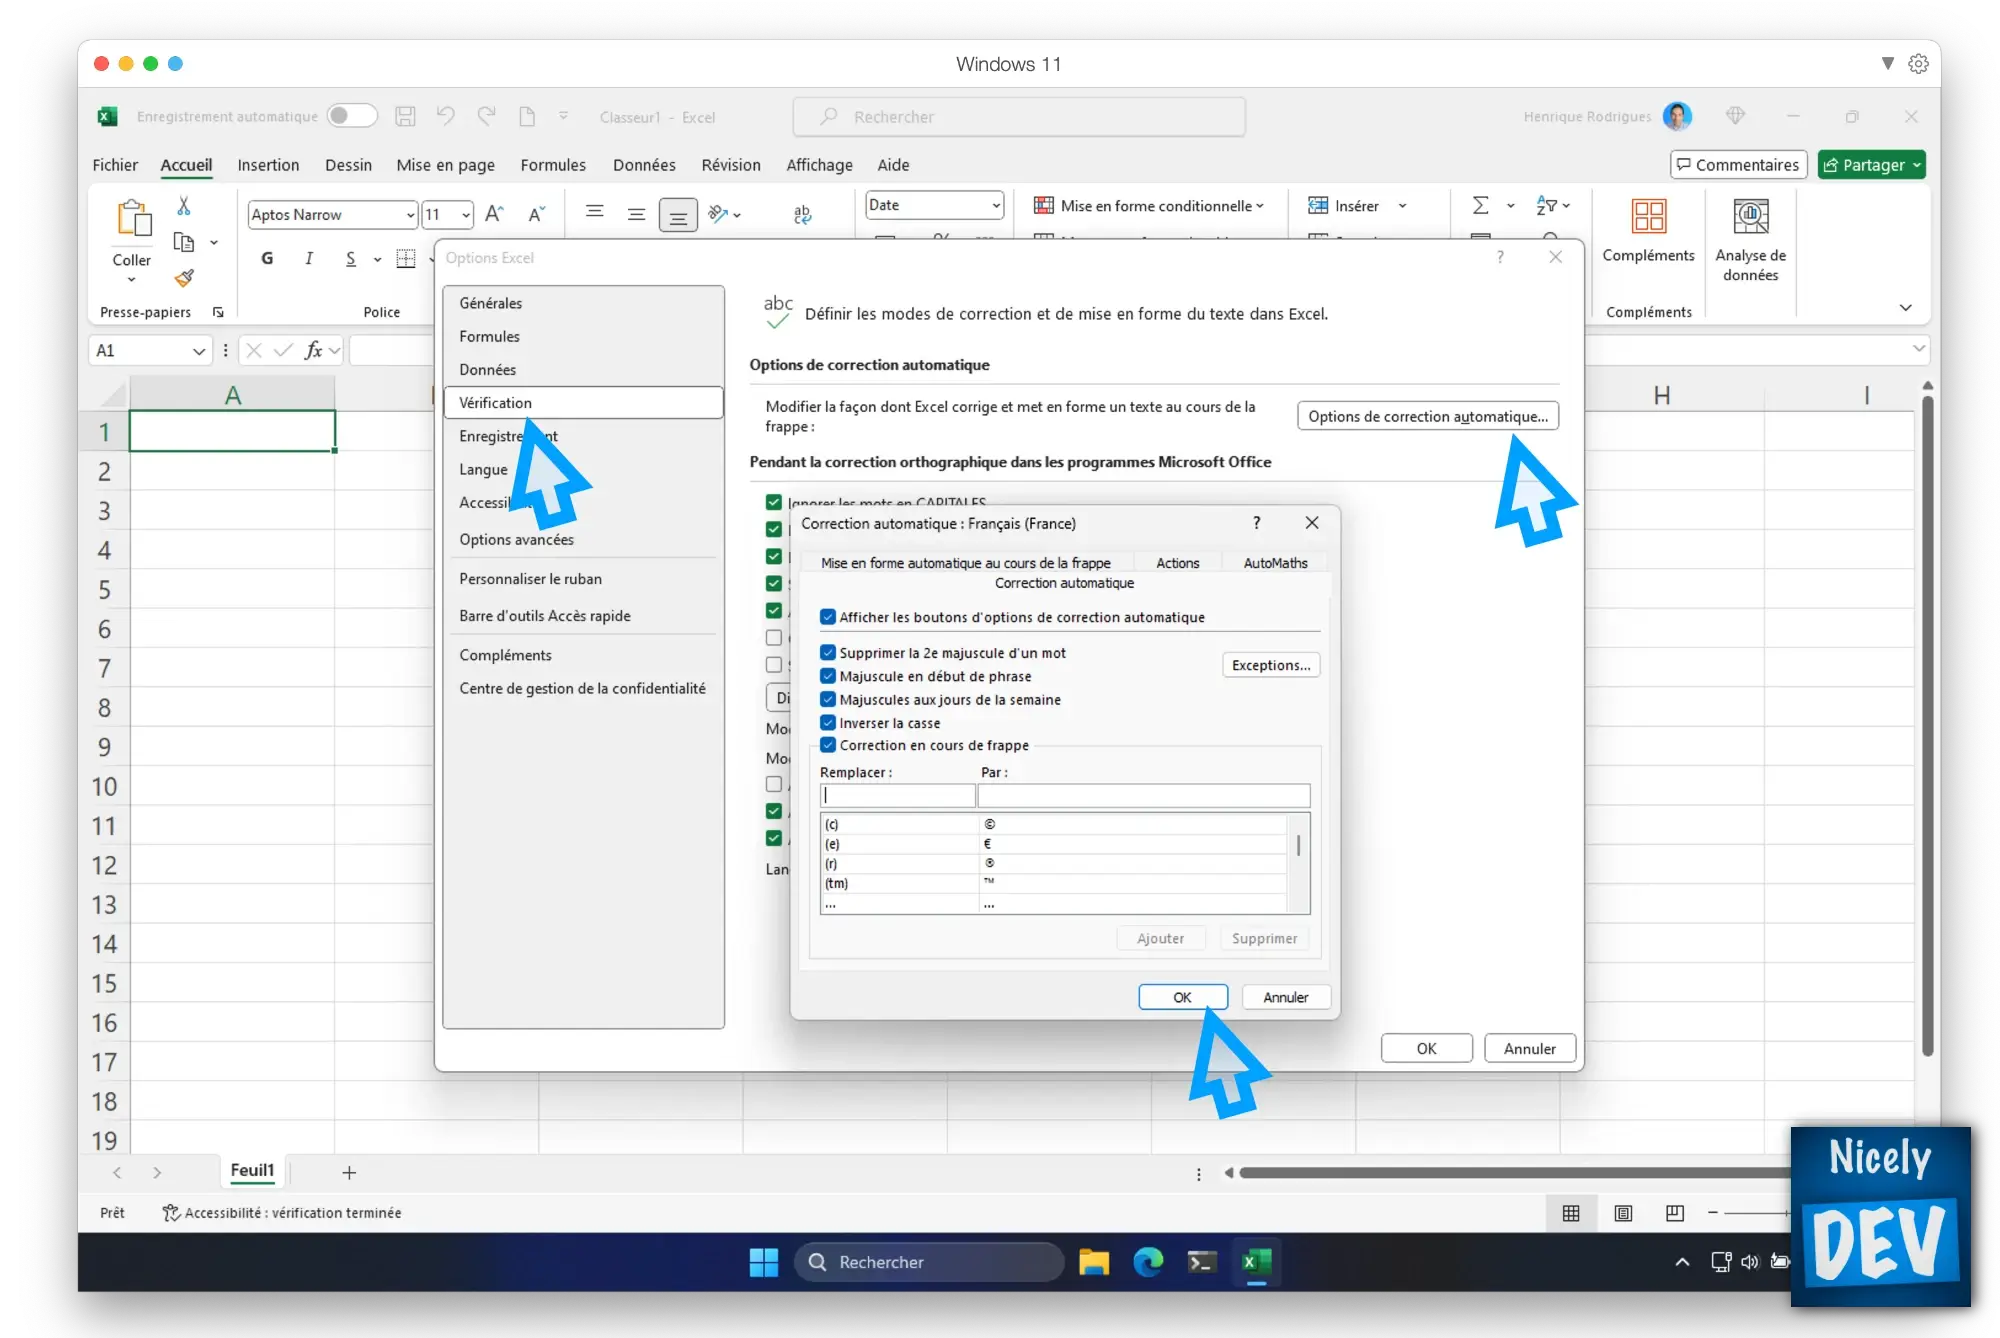This screenshot has width=2000, height=1338.
Task: Click Analyse de données icon
Action: (x=1750, y=216)
